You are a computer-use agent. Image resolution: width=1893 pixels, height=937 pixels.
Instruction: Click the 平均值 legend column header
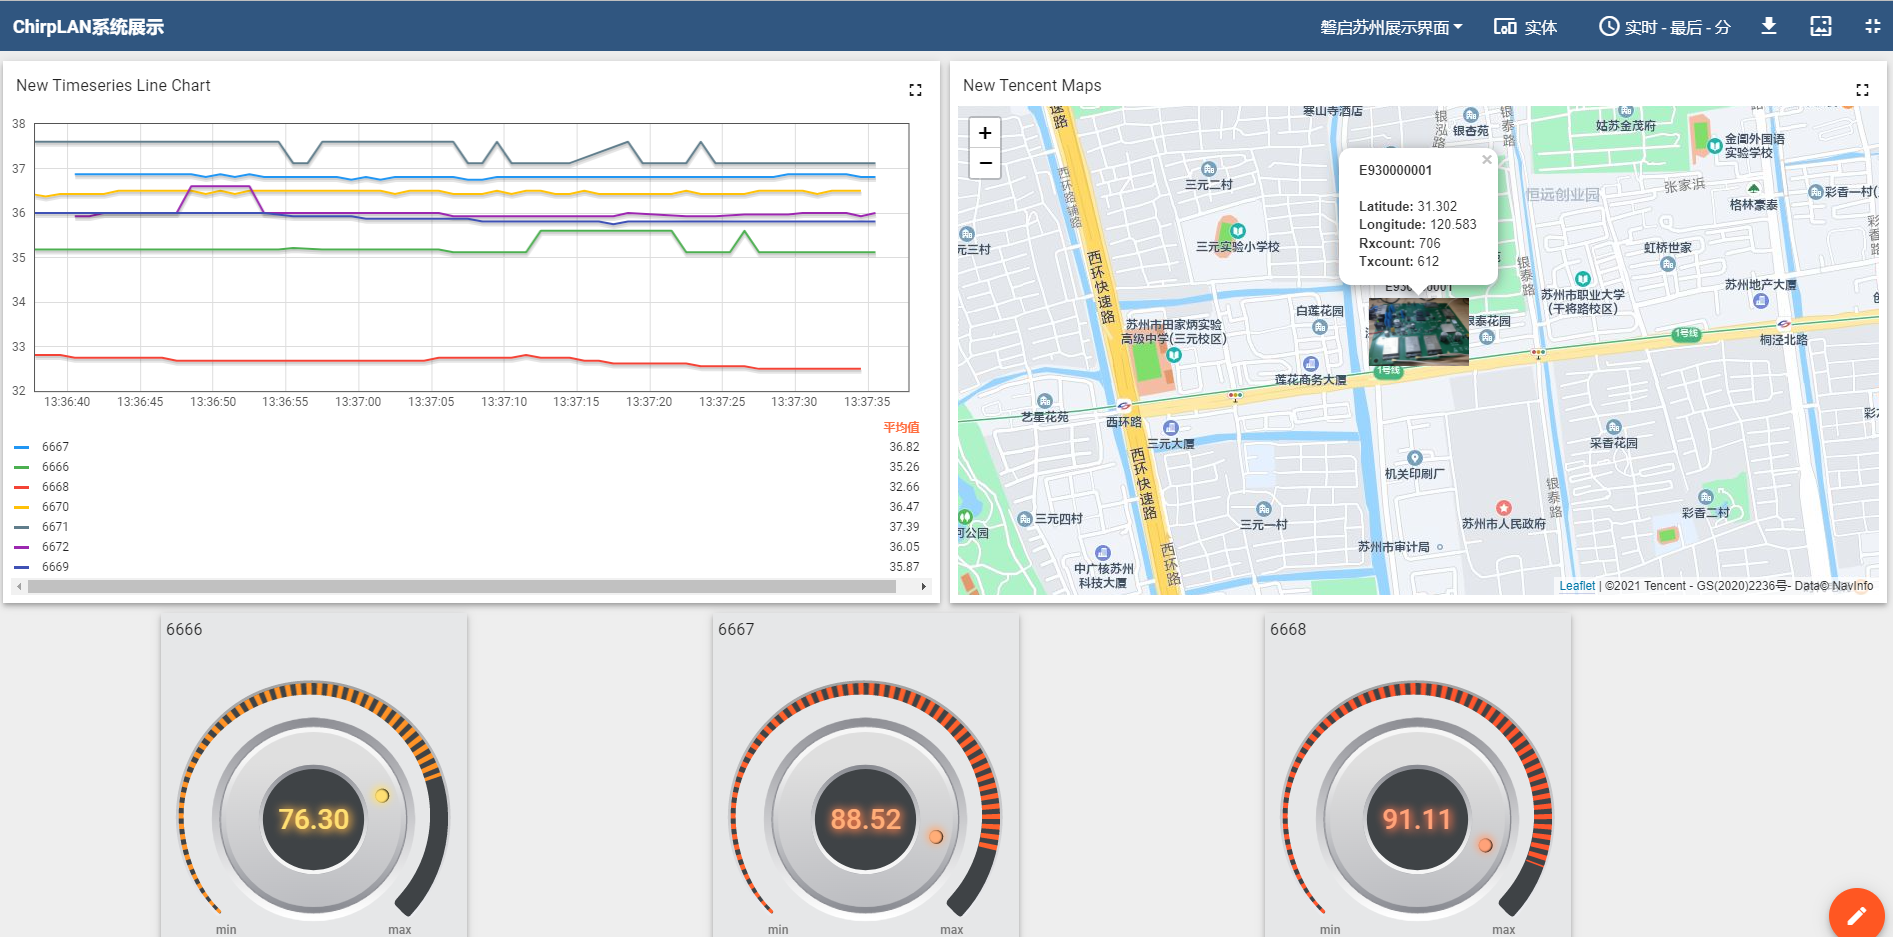coord(901,427)
